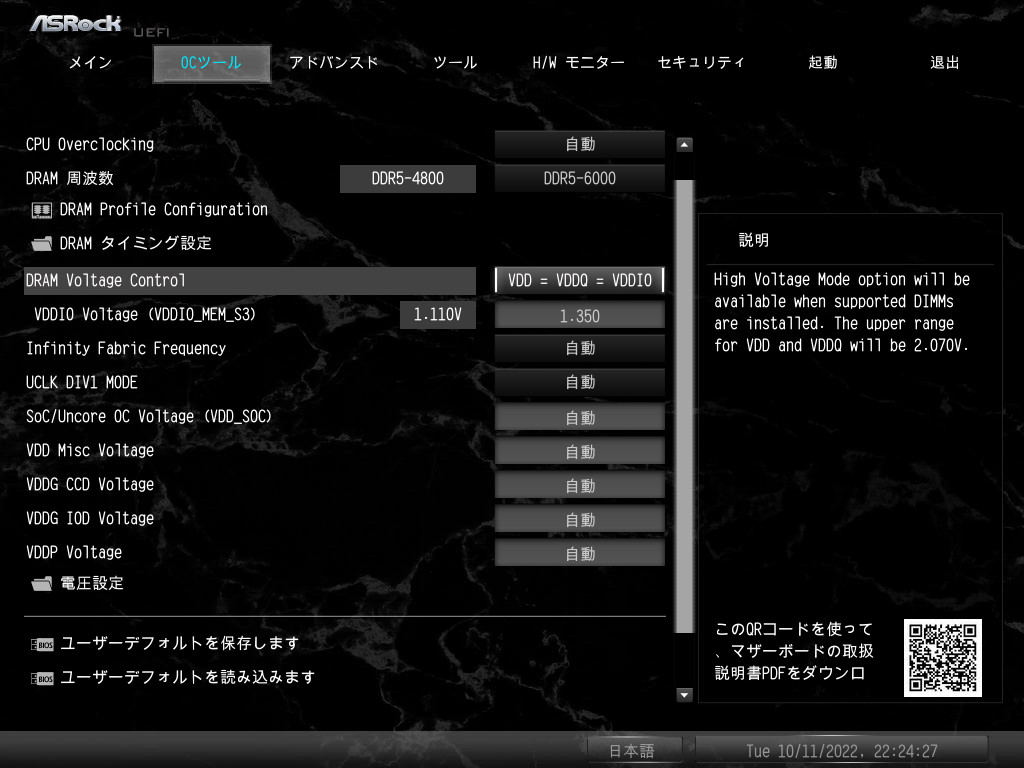Click the motherboard manual QR code

tap(942, 658)
